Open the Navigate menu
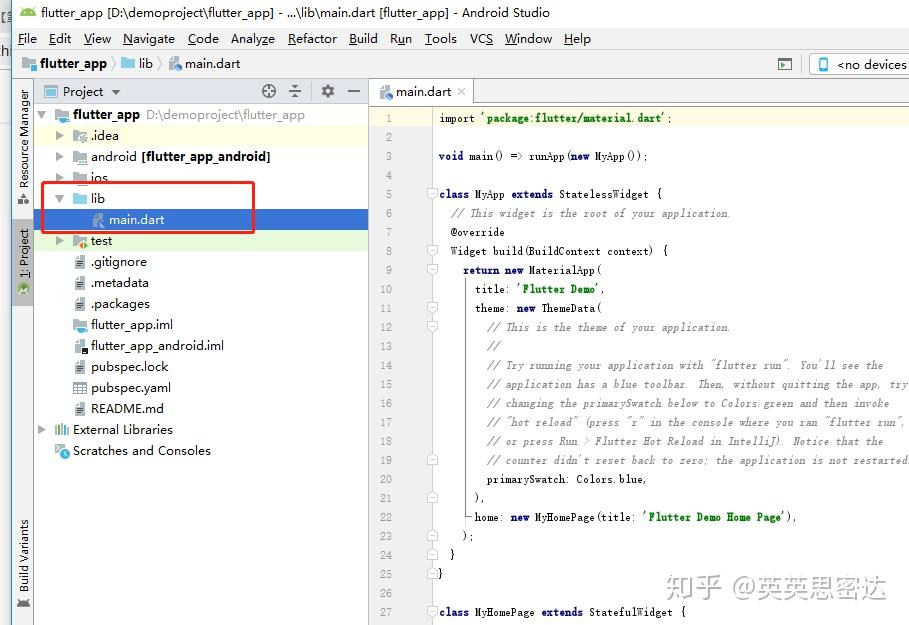Image resolution: width=909 pixels, height=625 pixels. pos(149,39)
